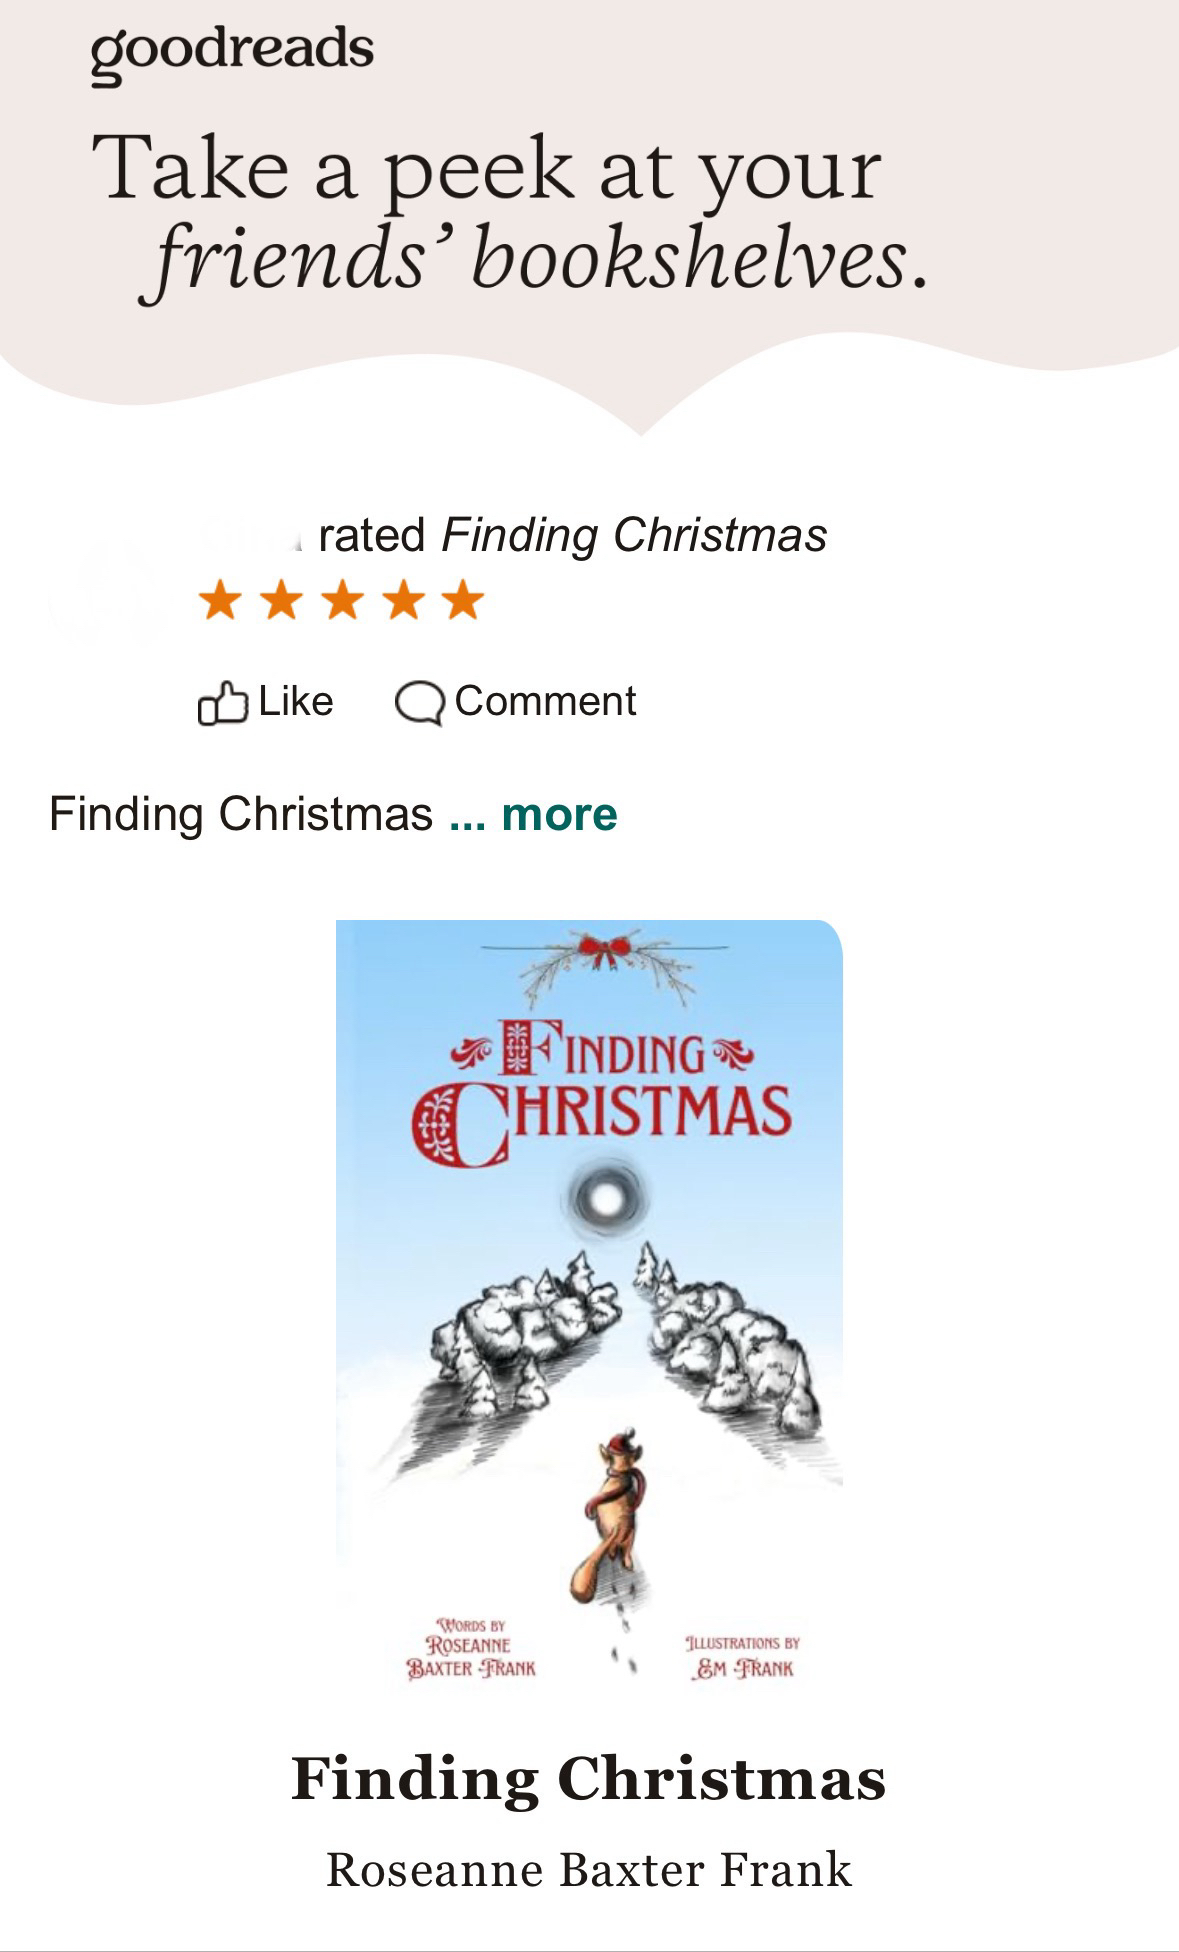Select the second orange rating star
Image resolution: width=1179 pixels, height=1952 pixels.
click(x=281, y=601)
